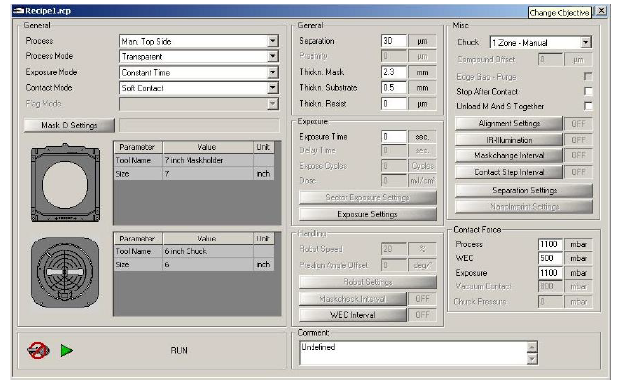
Task: Open IR-Illumination settings
Action: click(x=509, y=140)
